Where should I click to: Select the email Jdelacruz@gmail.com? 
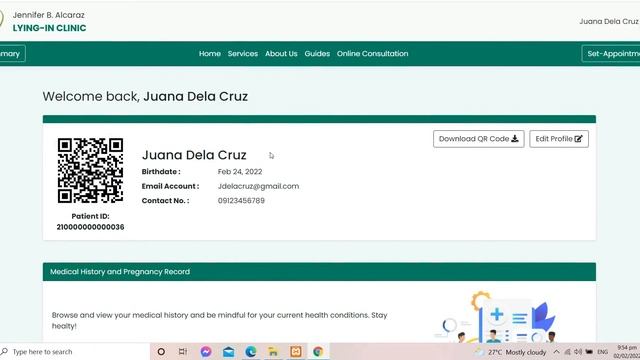(258, 186)
